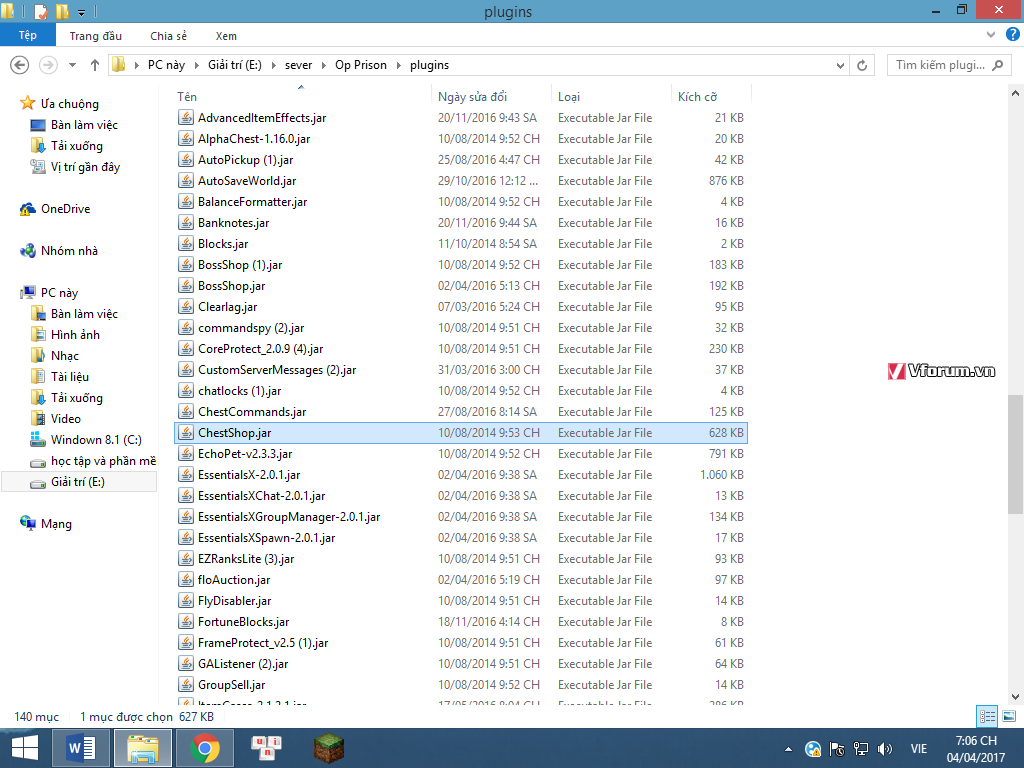Open Nhạc folder in sidebar
1024x768 pixels.
pos(65,356)
